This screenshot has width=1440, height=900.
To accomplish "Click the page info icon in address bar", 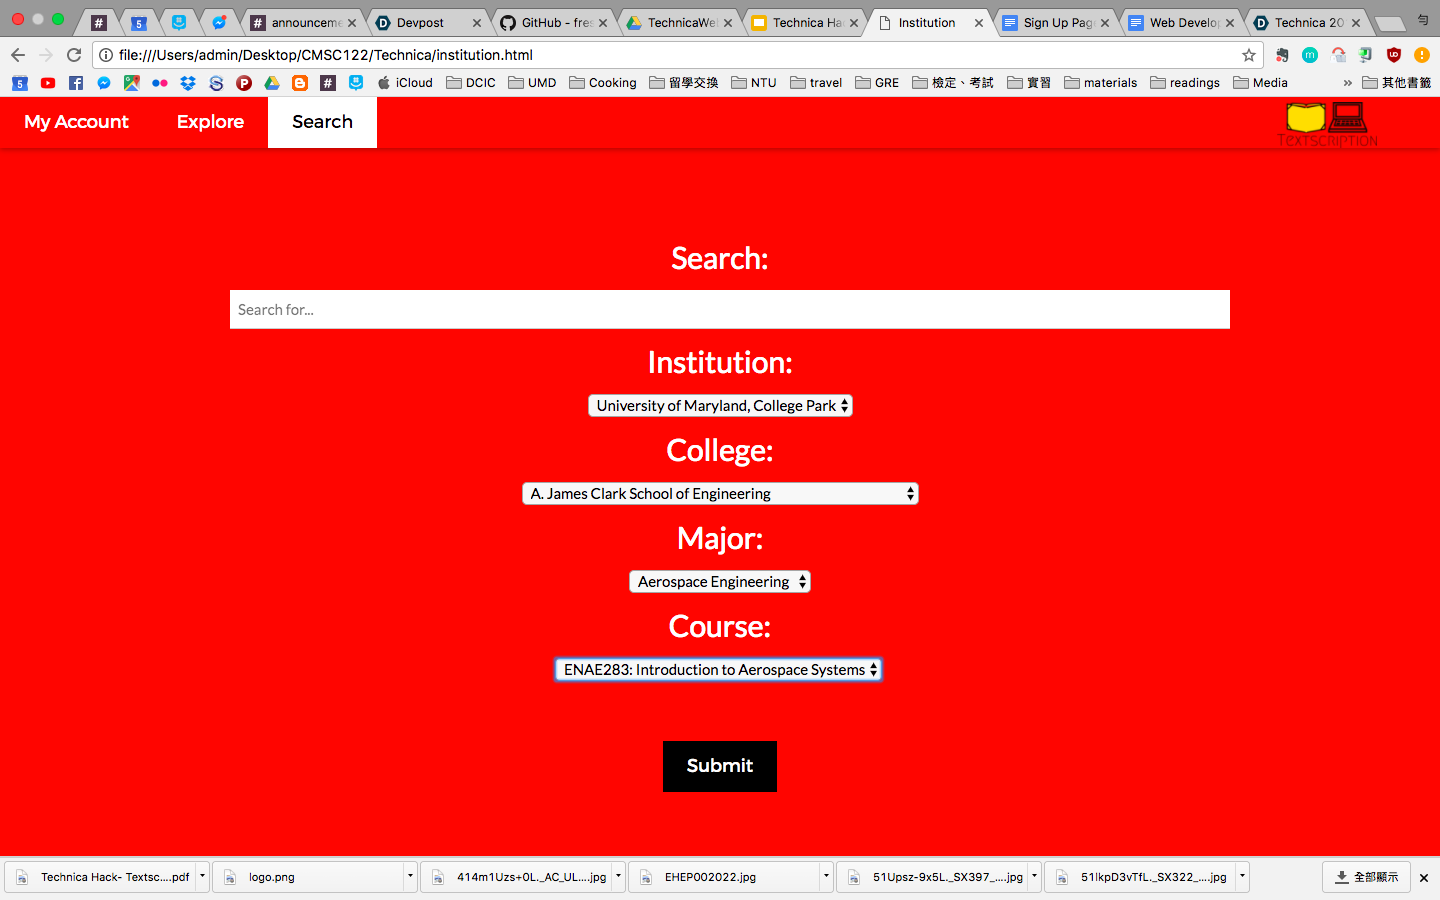I will (105, 55).
